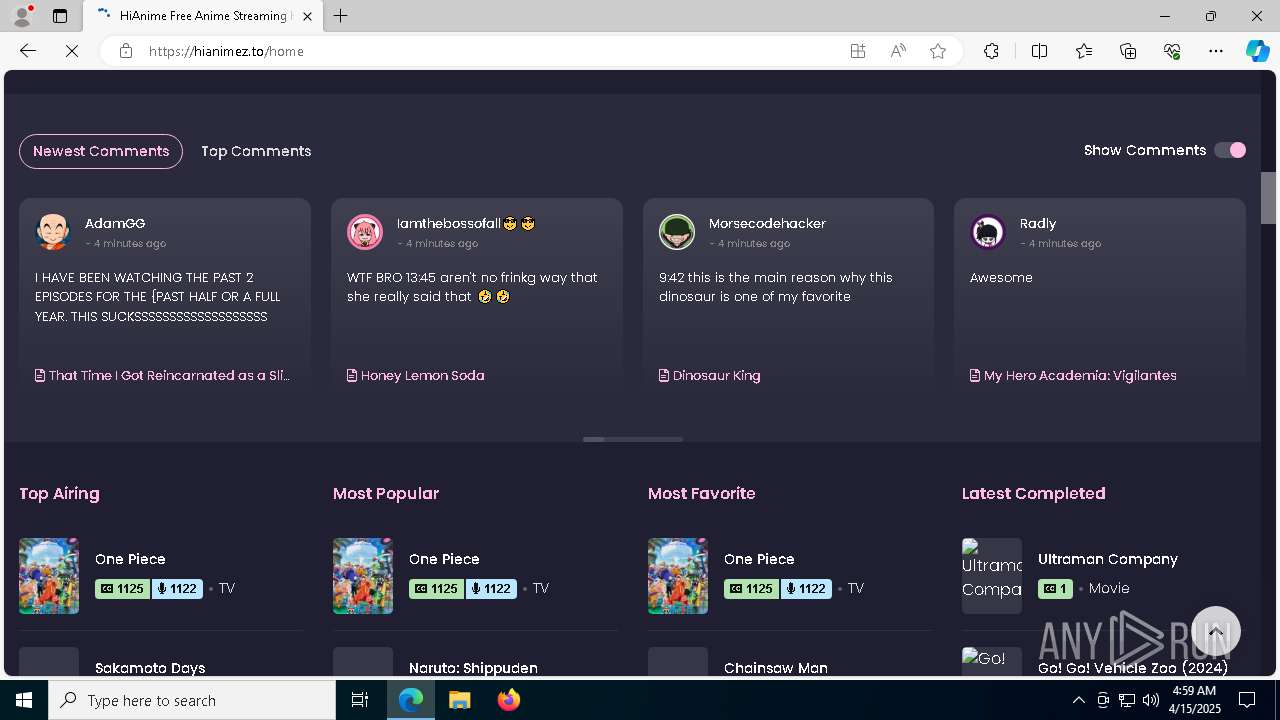Open Honey Lemon Soda link
The height and width of the screenshot is (720, 1280).
[x=416, y=375]
